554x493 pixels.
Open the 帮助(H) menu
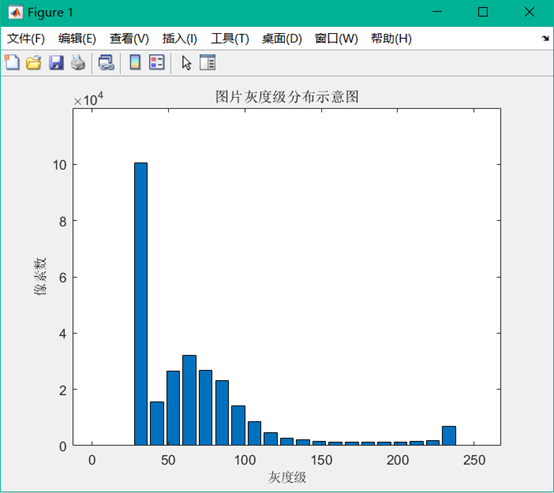tap(391, 39)
